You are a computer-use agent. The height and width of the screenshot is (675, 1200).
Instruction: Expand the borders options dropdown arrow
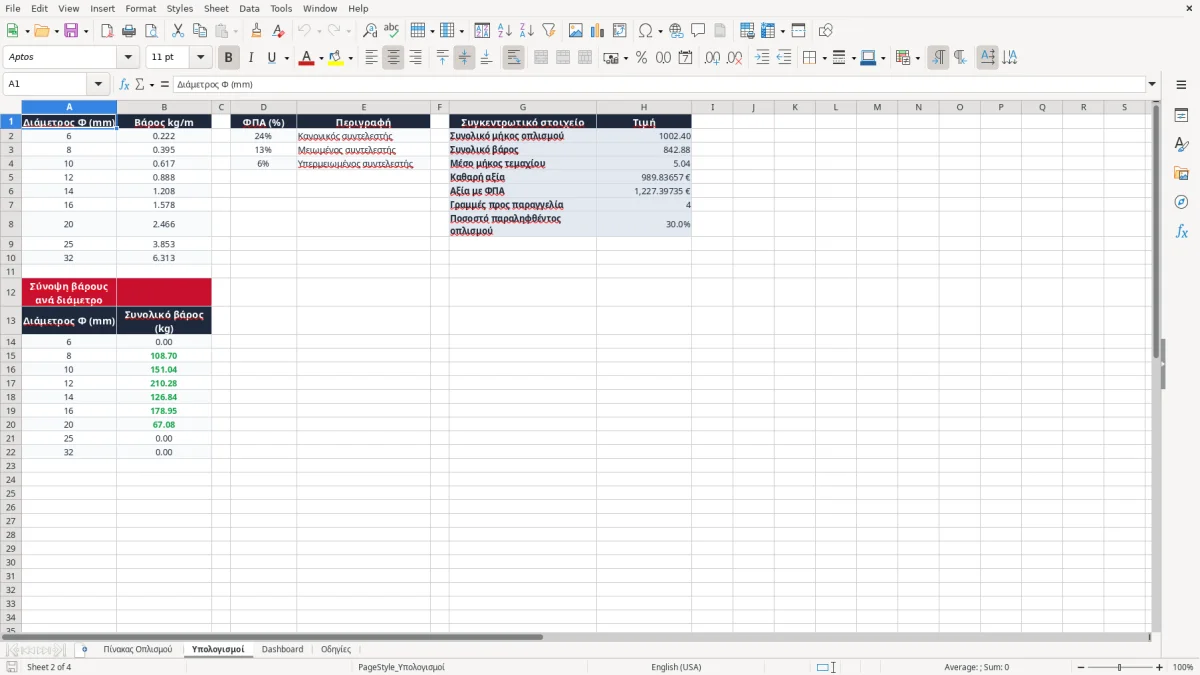click(824, 58)
